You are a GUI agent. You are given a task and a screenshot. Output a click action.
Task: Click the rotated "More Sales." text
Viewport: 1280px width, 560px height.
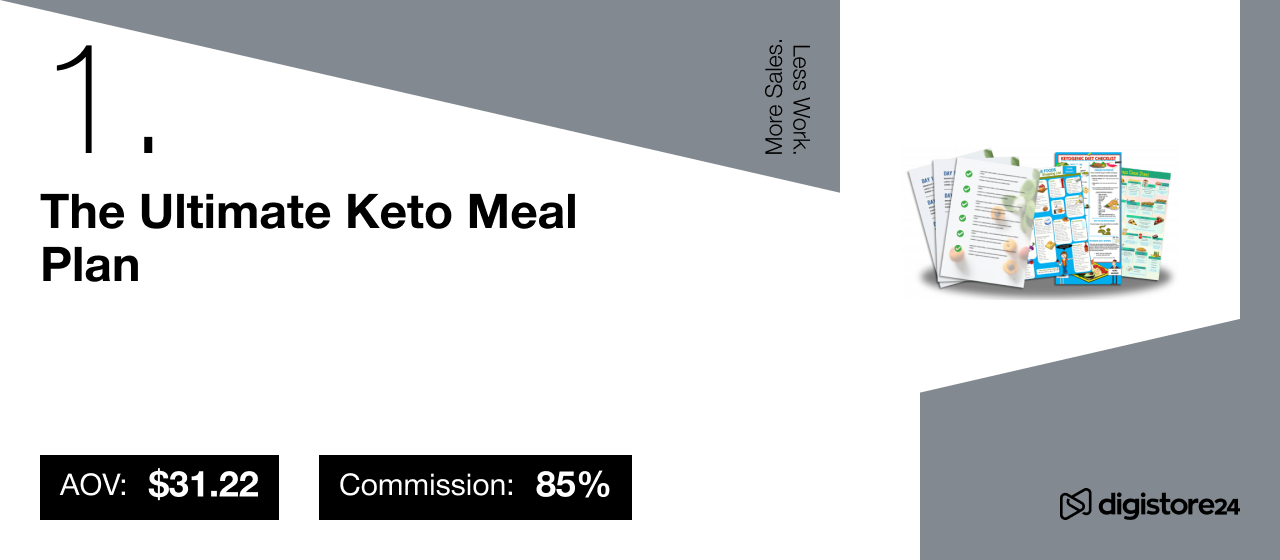[x=774, y=99]
